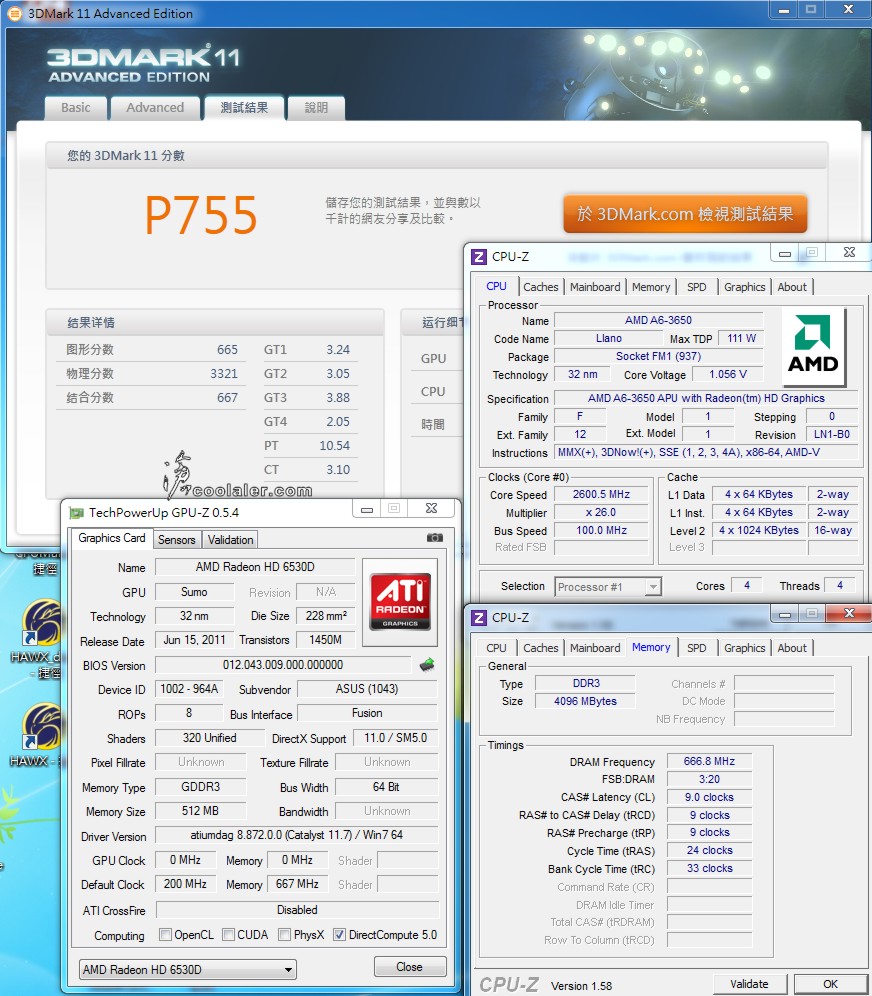Open the Sensors tab in GPU-Z
872x996 pixels.
[177, 539]
